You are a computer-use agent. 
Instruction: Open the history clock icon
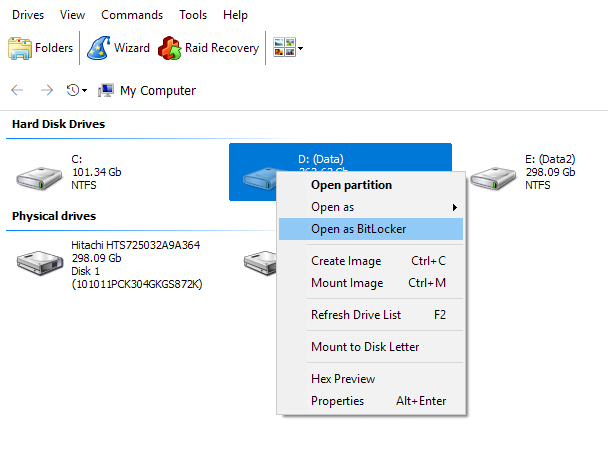(x=73, y=90)
